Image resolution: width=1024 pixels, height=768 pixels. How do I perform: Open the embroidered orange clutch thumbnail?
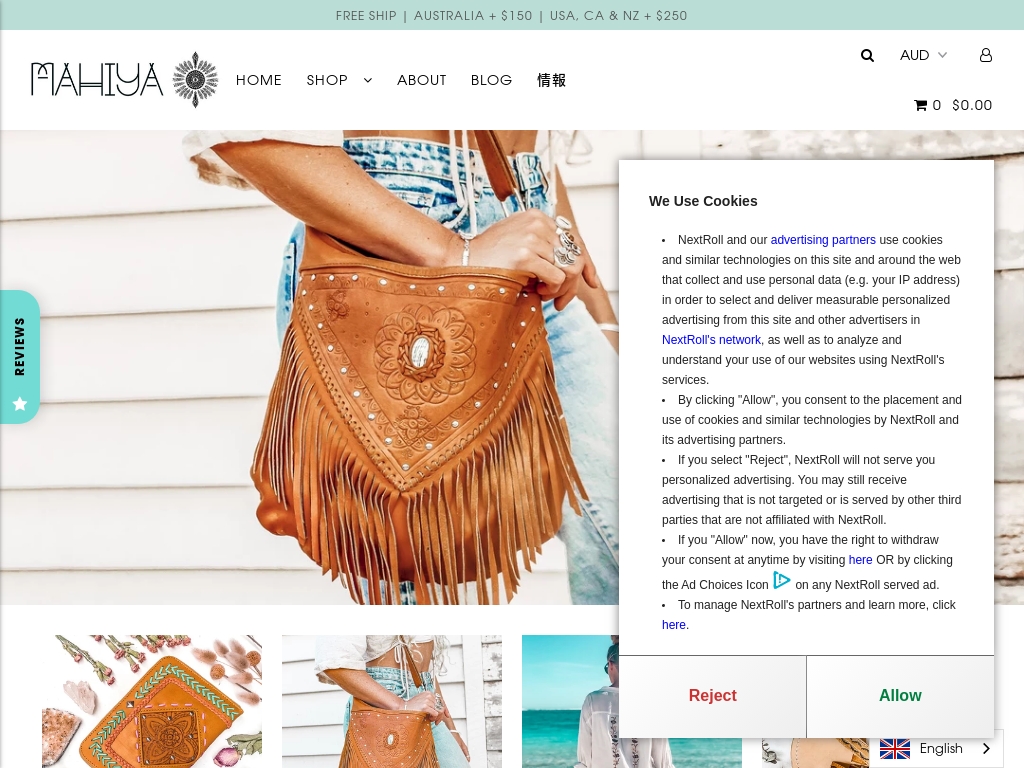point(152,701)
